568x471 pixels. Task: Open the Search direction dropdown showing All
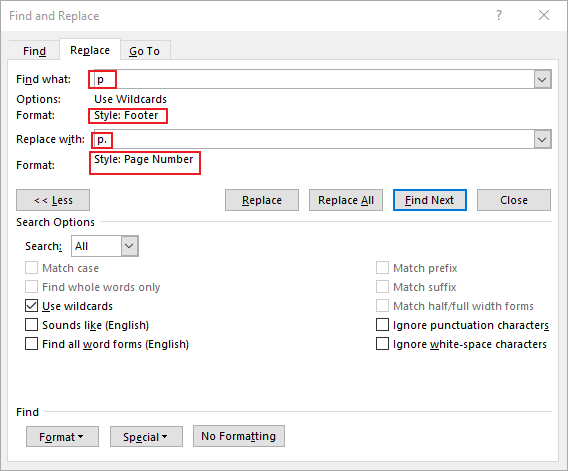pos(105,246)
